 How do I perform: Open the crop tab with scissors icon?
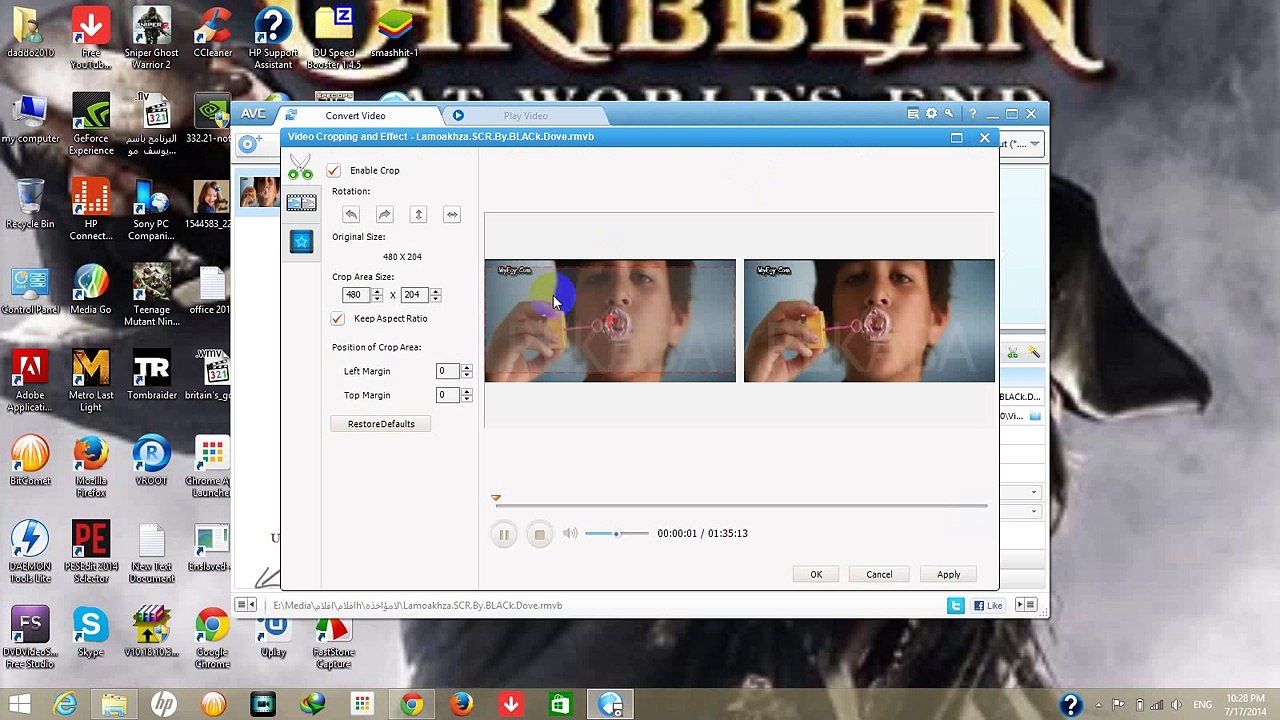click(300, 167)
